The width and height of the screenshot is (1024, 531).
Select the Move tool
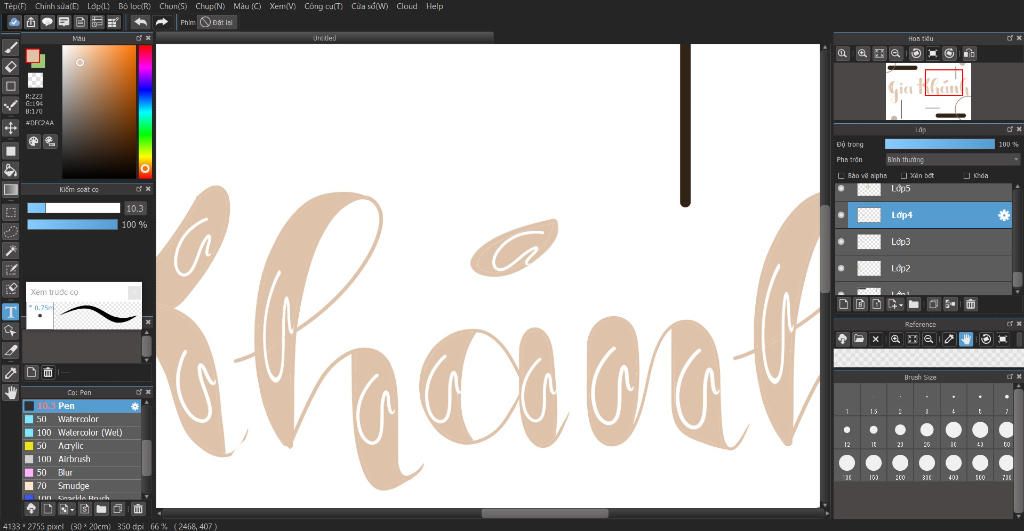pyautogui.click(x=10, y=127)
